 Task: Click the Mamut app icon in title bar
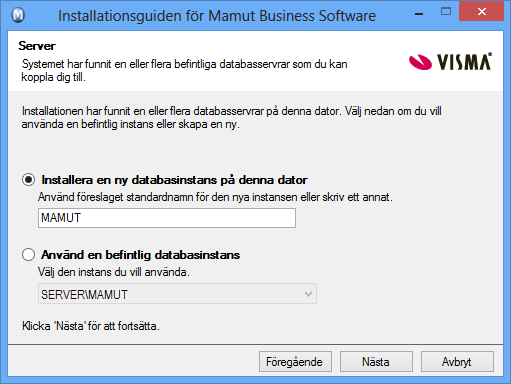(x=18, y=15)
